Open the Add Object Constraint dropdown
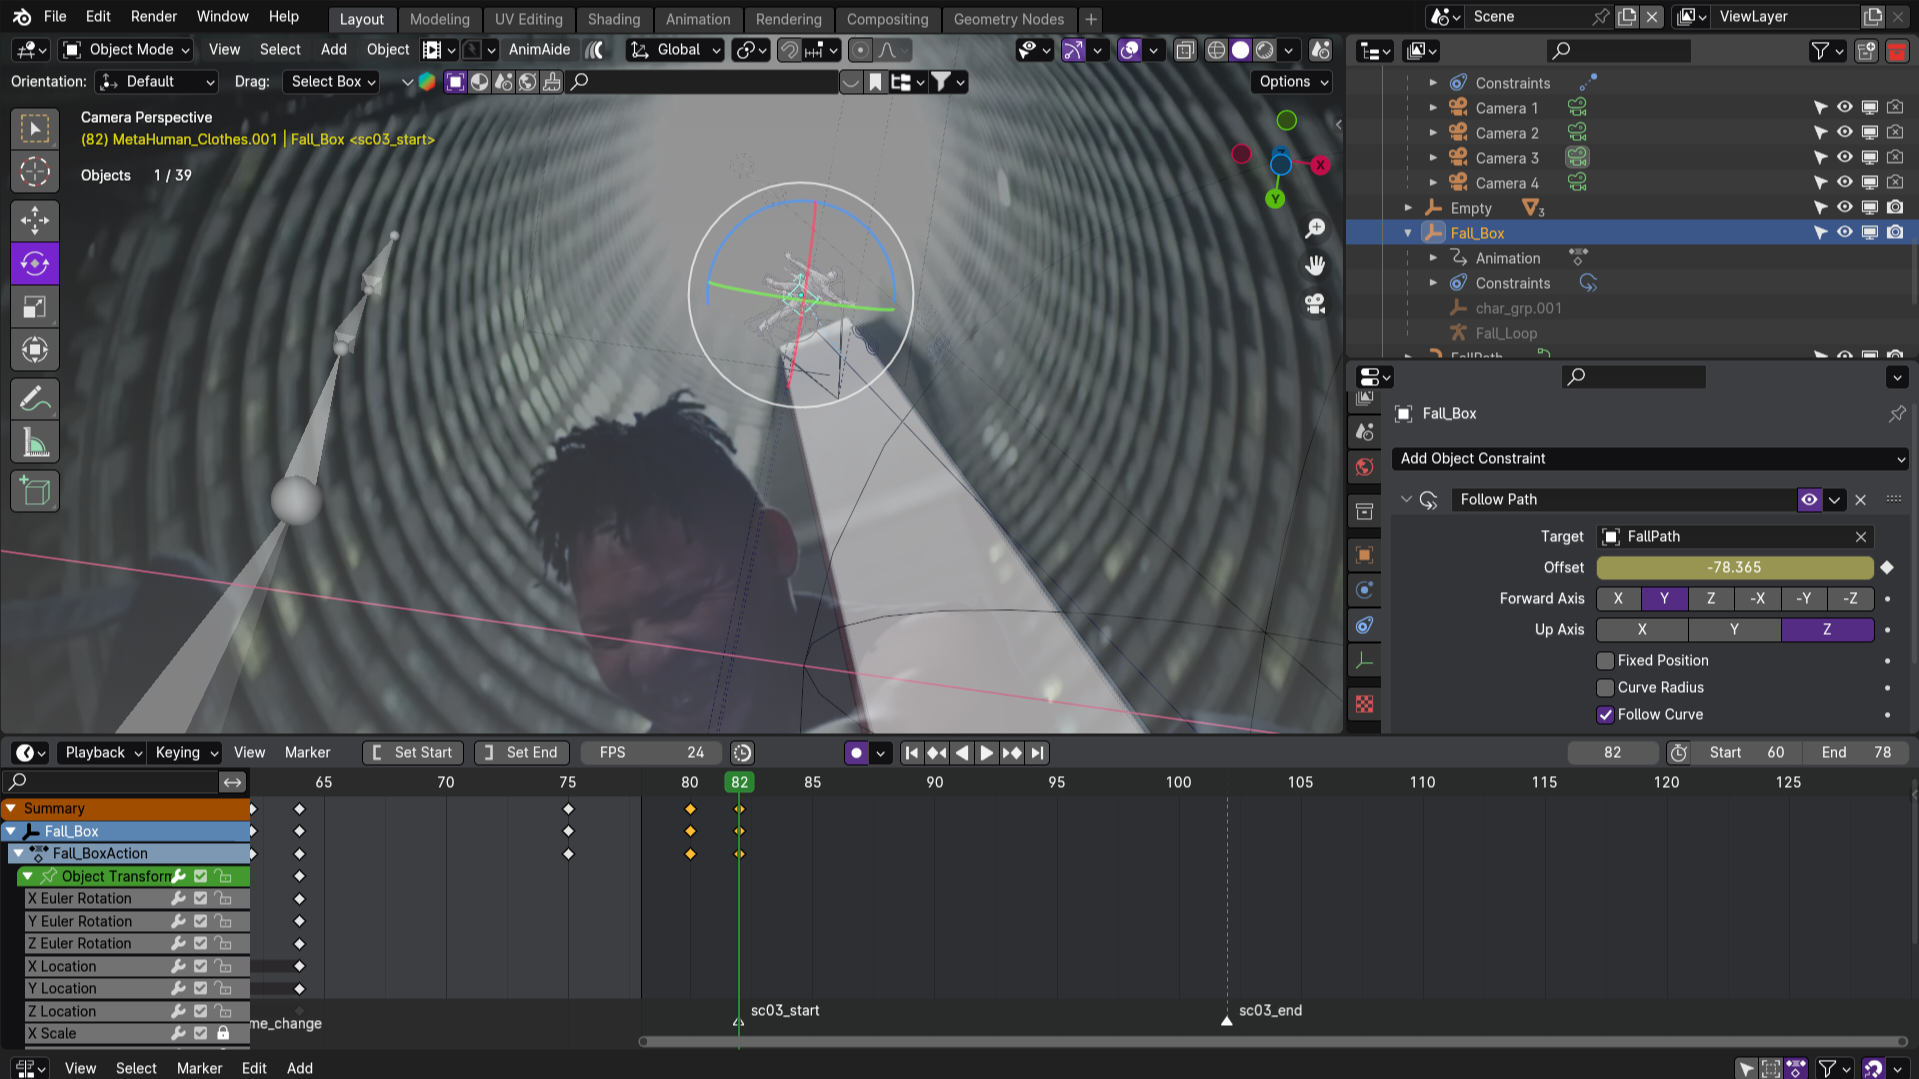 pyautogui.click(x=1649, y=459)
